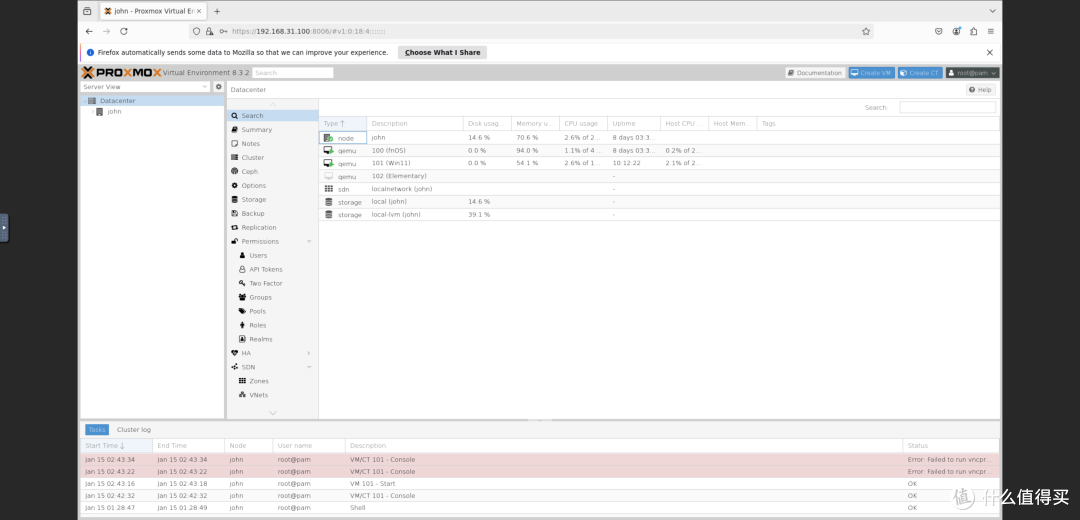This screenshot has width=1080, height=520.
Task: Expand the HA menu section
Action: 309,353
